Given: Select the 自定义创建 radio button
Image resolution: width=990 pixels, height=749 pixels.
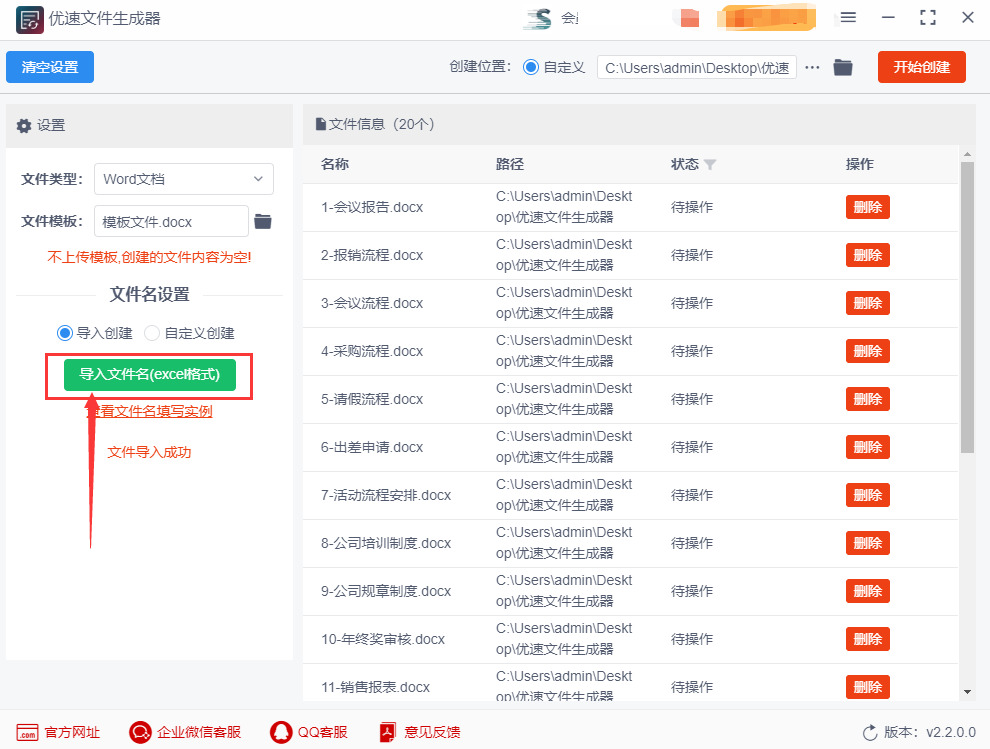Looking at the screenshot, I should pyautogui.click(x=152, y=333).
